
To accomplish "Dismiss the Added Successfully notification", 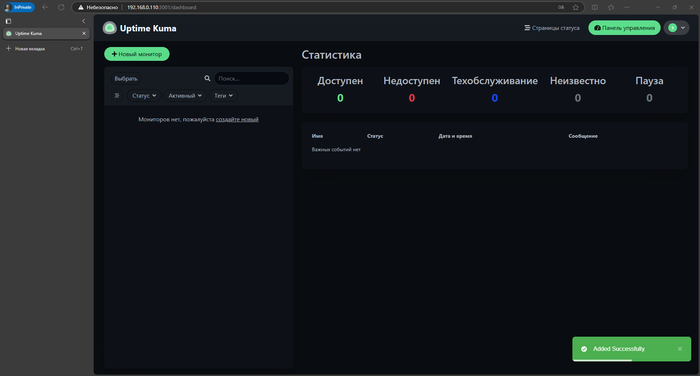I will 679,349.
